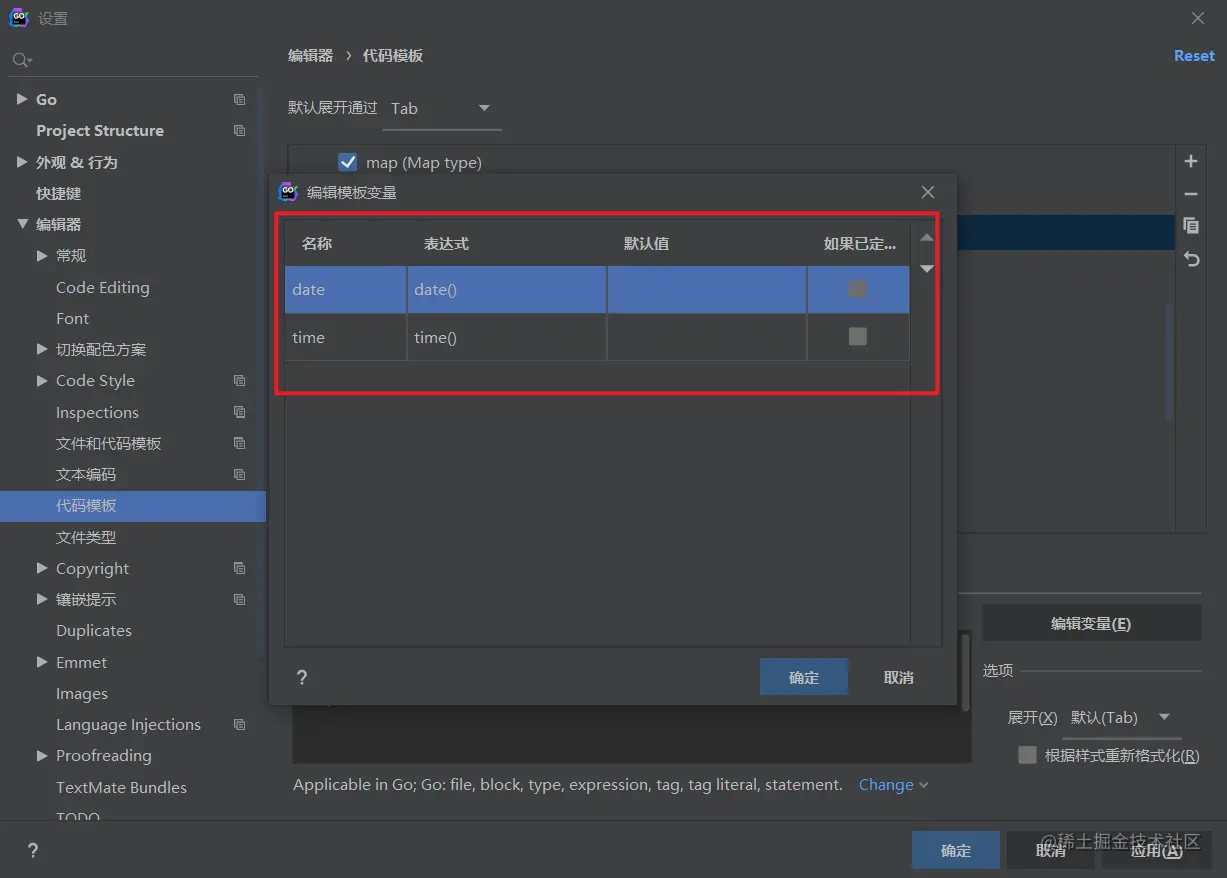Collapse the 编辑器 settings node
The width and height of the screenshot is (1227, 878).
22,224
